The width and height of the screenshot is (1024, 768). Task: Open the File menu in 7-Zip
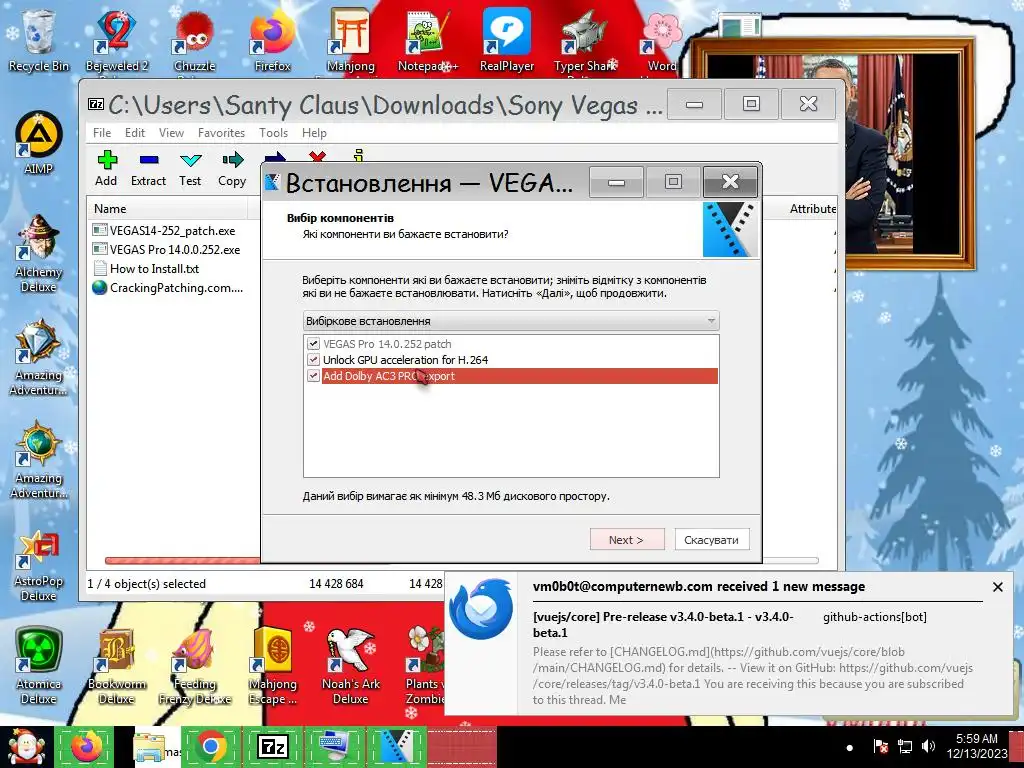click(102, 133)
